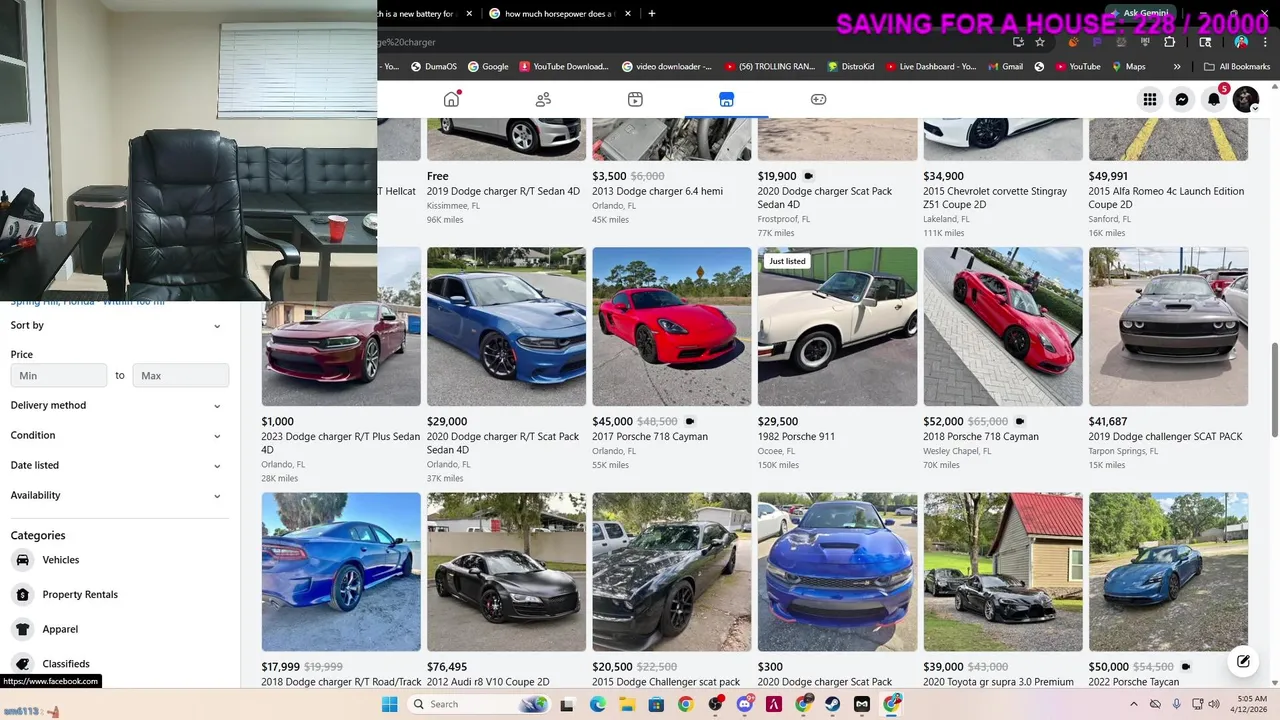Open the Maps bookmark
This screenshot has width=1280, height=720.
[1128, 67]
